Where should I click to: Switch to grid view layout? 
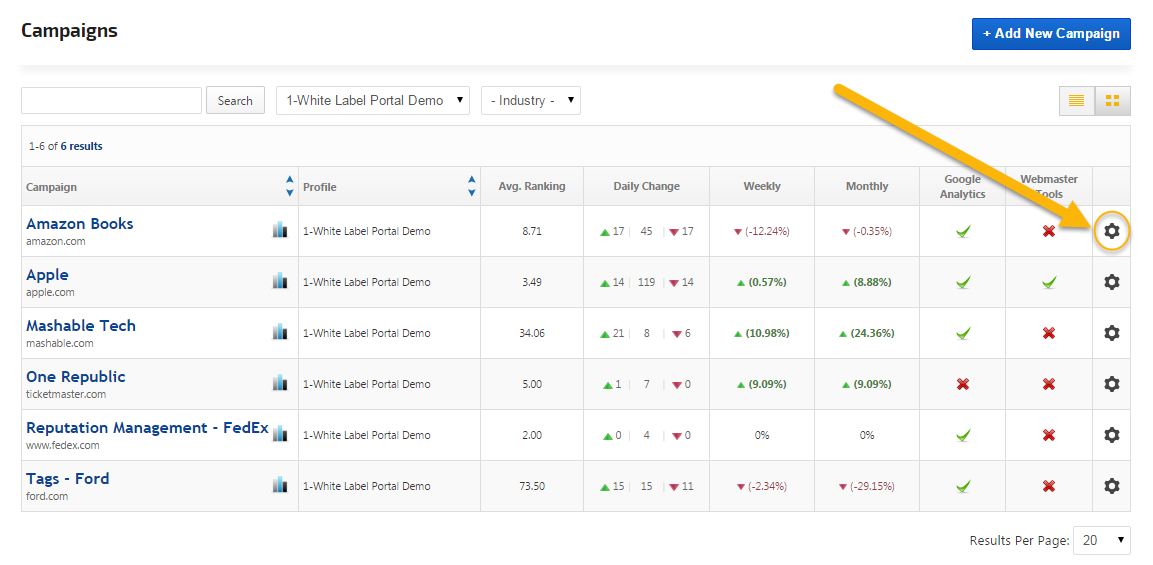(x=1112, y=100)
